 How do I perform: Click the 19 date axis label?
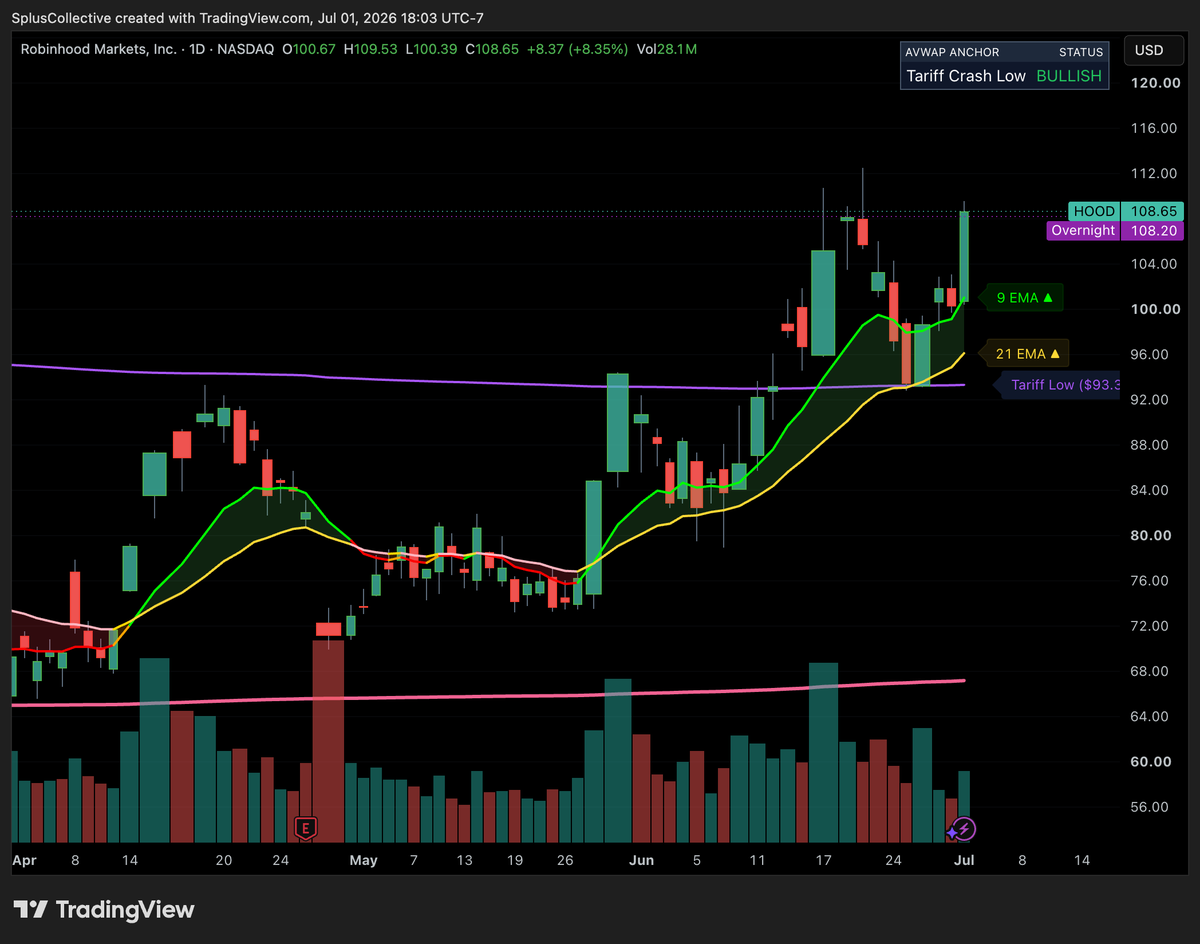pyautogui.click(x=515, y=860)
